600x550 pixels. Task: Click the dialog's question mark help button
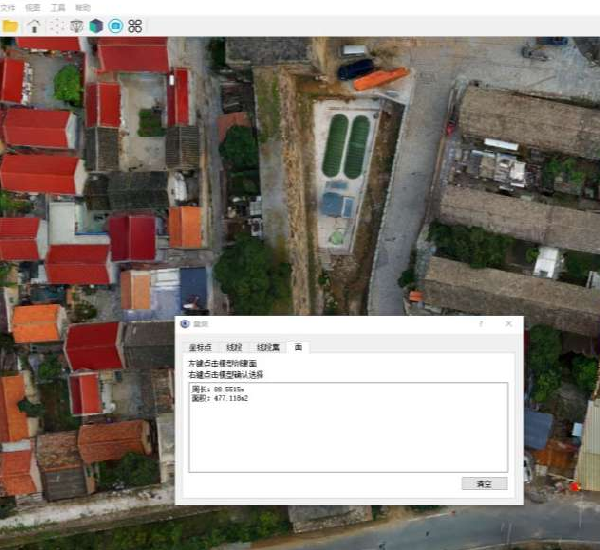(481, 324)
